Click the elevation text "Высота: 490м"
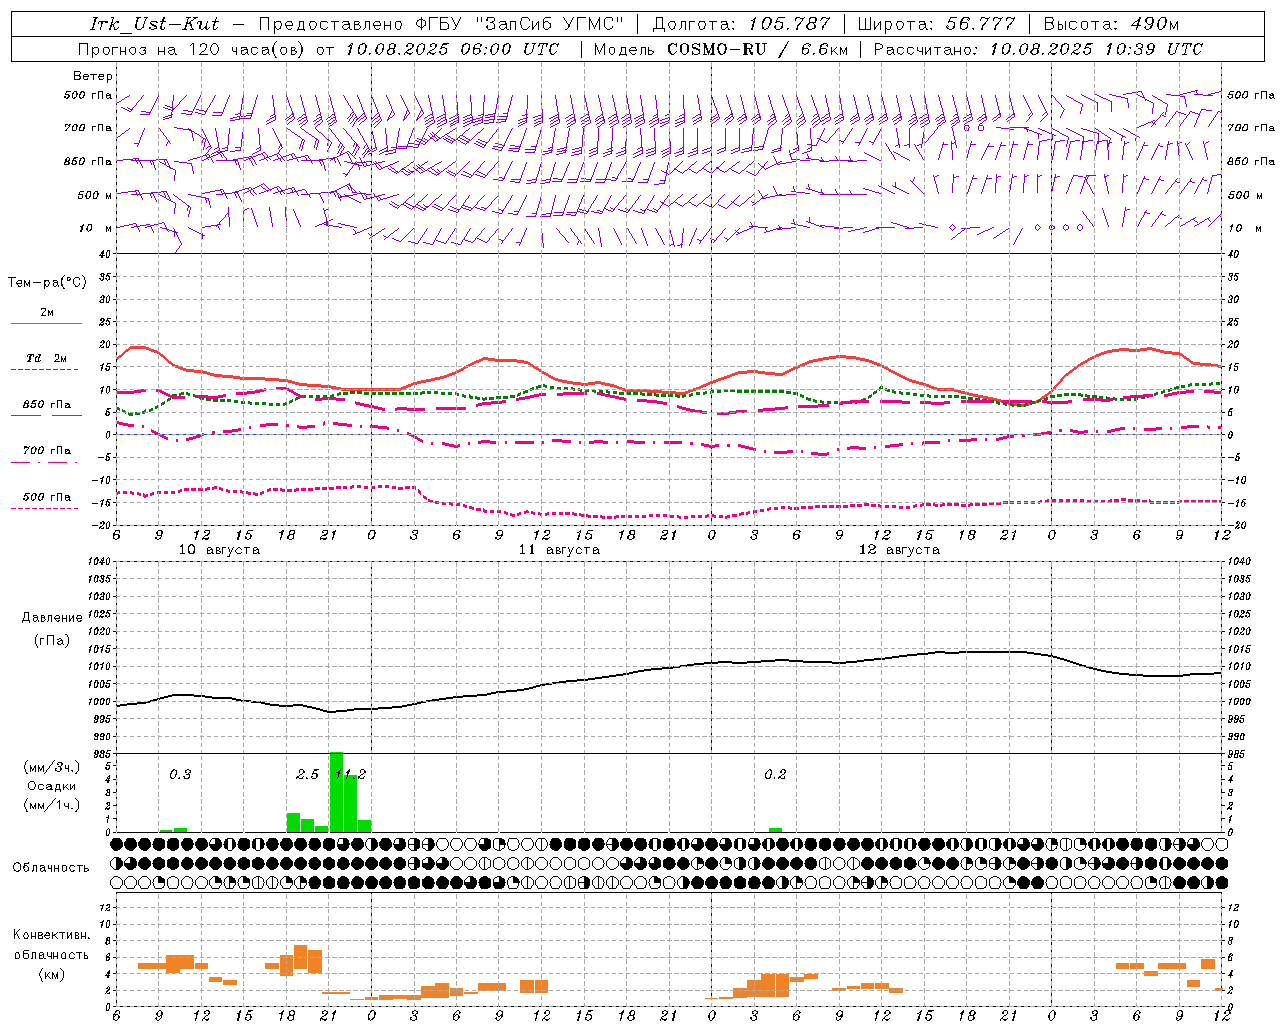 coord(1111,24)
